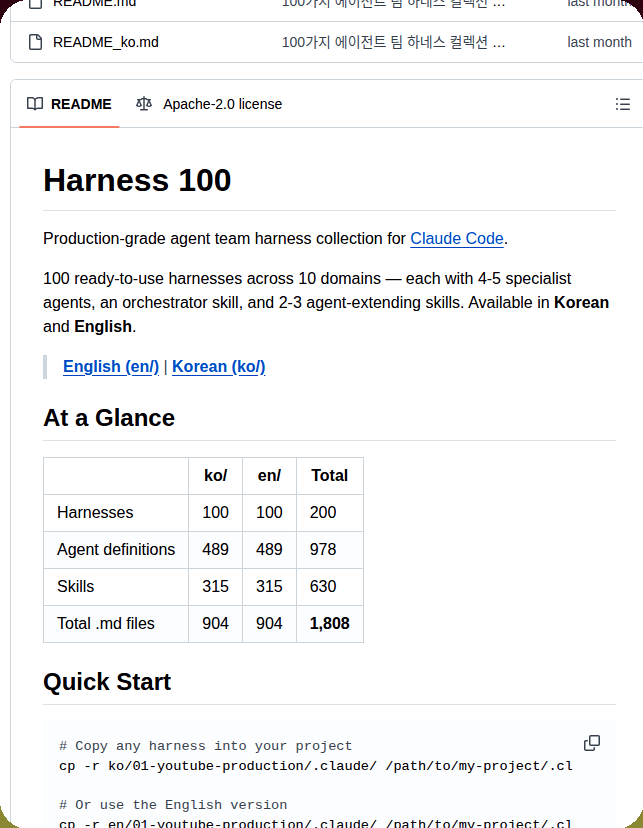Click the file icon beside README_ko.md
The height and width of the screenshot is (828, 643).
(35, 42)
